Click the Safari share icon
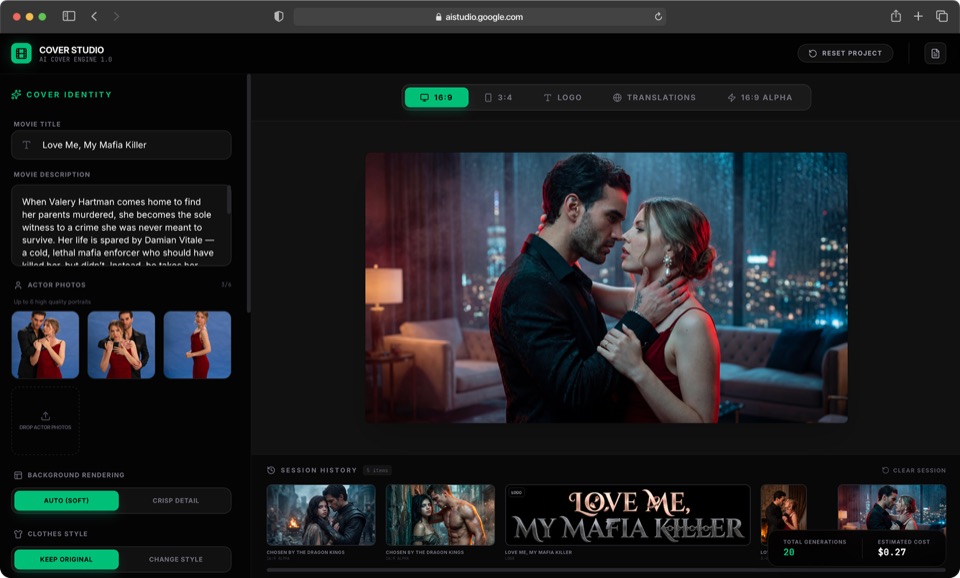 click(896, 16)
